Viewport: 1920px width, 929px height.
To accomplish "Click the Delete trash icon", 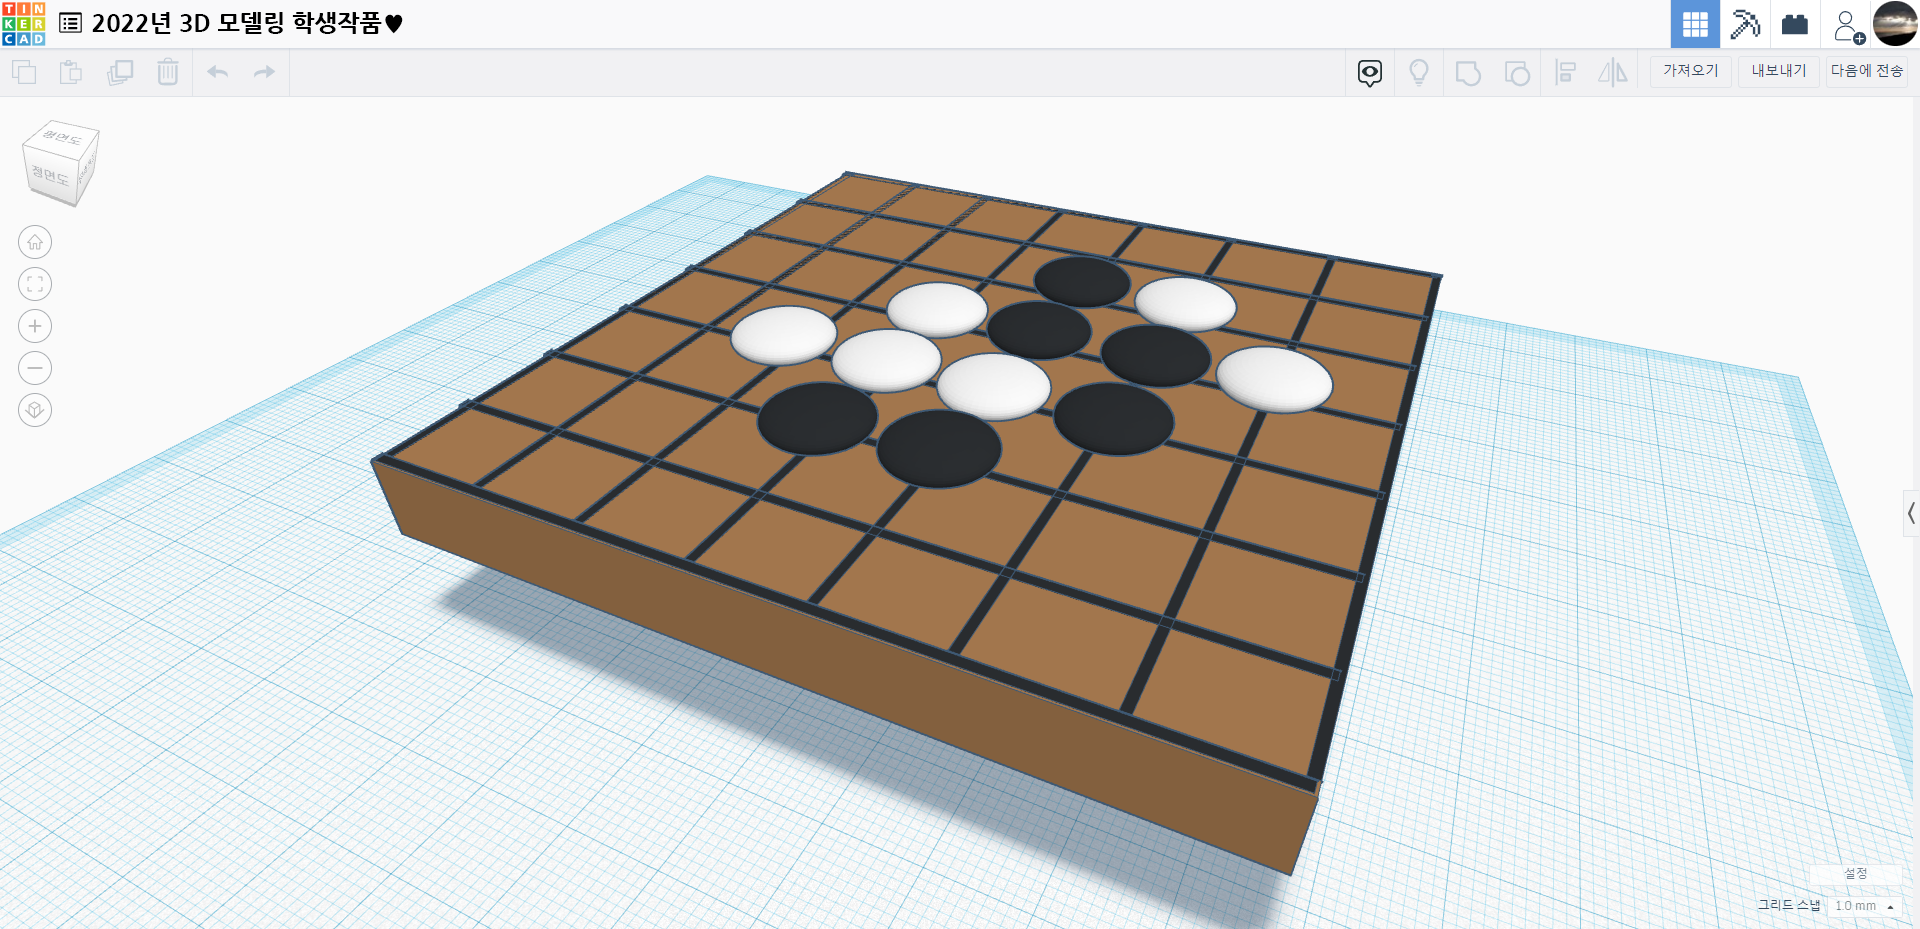I will (168, 72).
